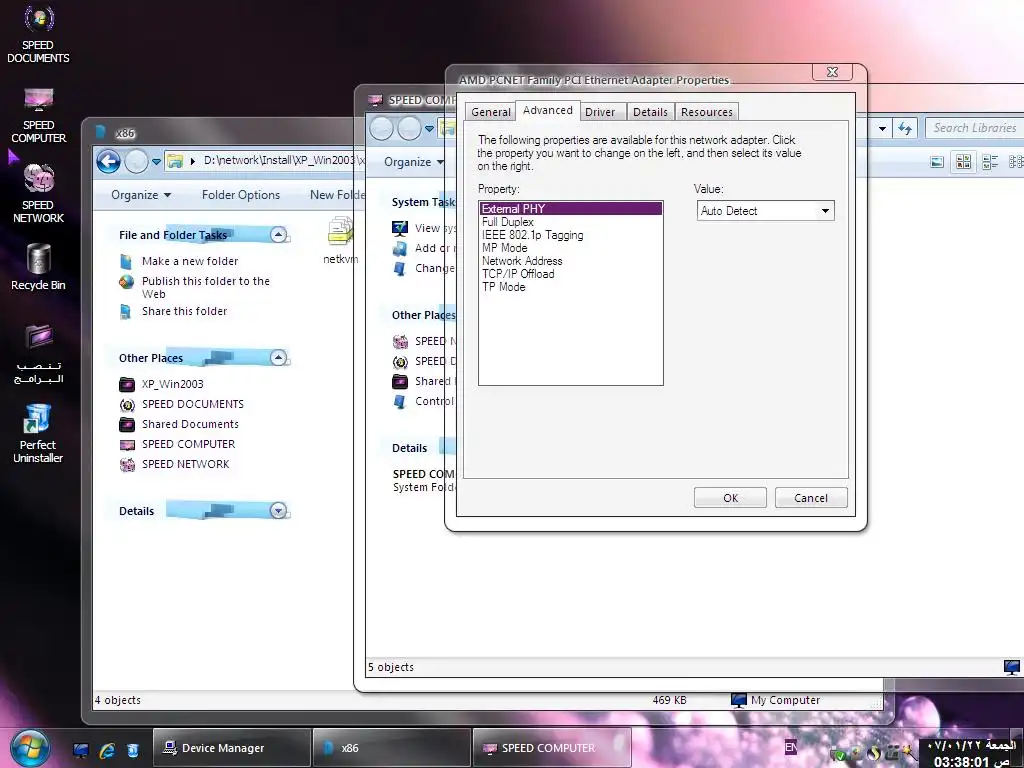Open Organize dropdown in x86 window
Viewport: 1024px width, 768px height.
pos(140,195)
